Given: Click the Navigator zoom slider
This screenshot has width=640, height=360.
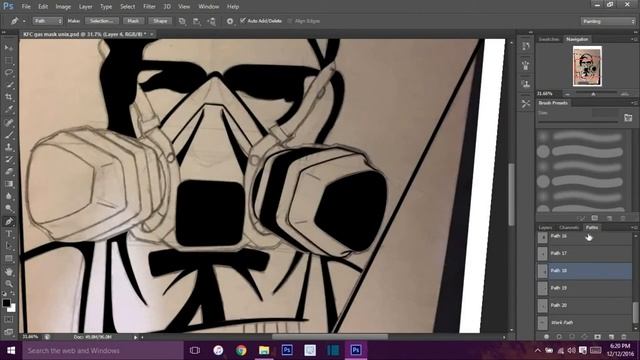Looking at the screenshot, I should coord(593,94).
